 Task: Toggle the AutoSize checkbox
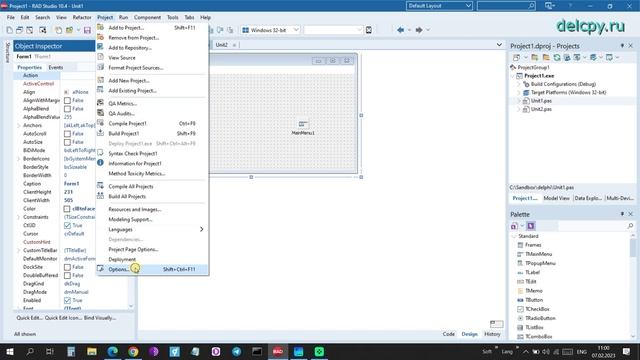[x=67, y=142]
